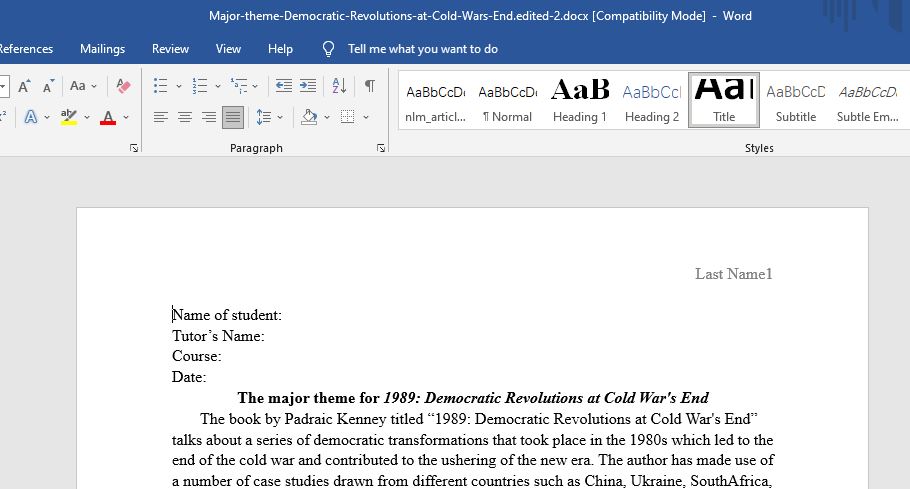
Task: Click the Tell me what you want to do box
Action: click(x=422, y=49)
